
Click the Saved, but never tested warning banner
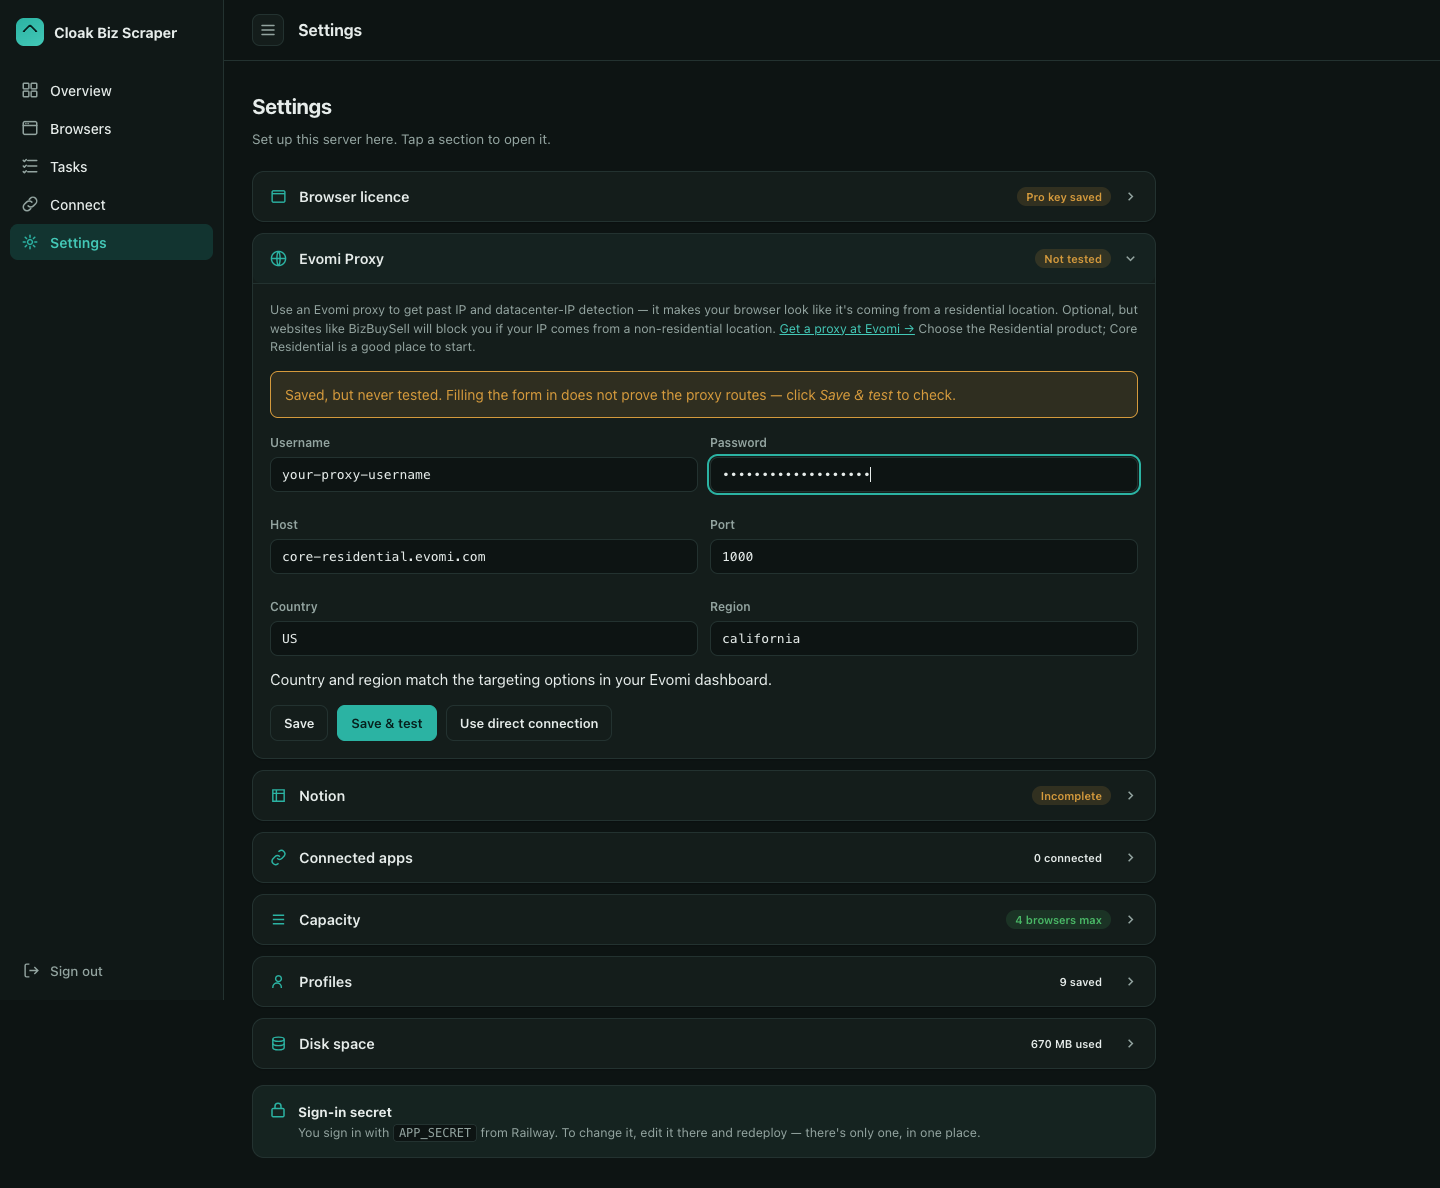(x=704, y=394)
